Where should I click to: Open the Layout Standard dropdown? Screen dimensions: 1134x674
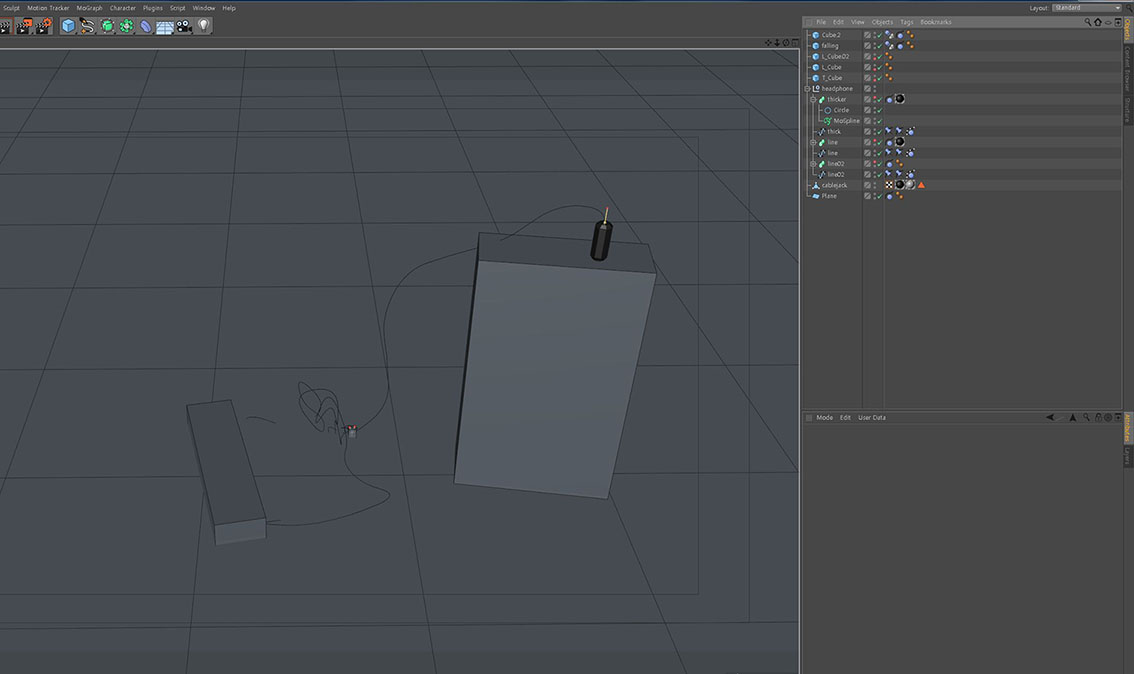(1087, 8)
